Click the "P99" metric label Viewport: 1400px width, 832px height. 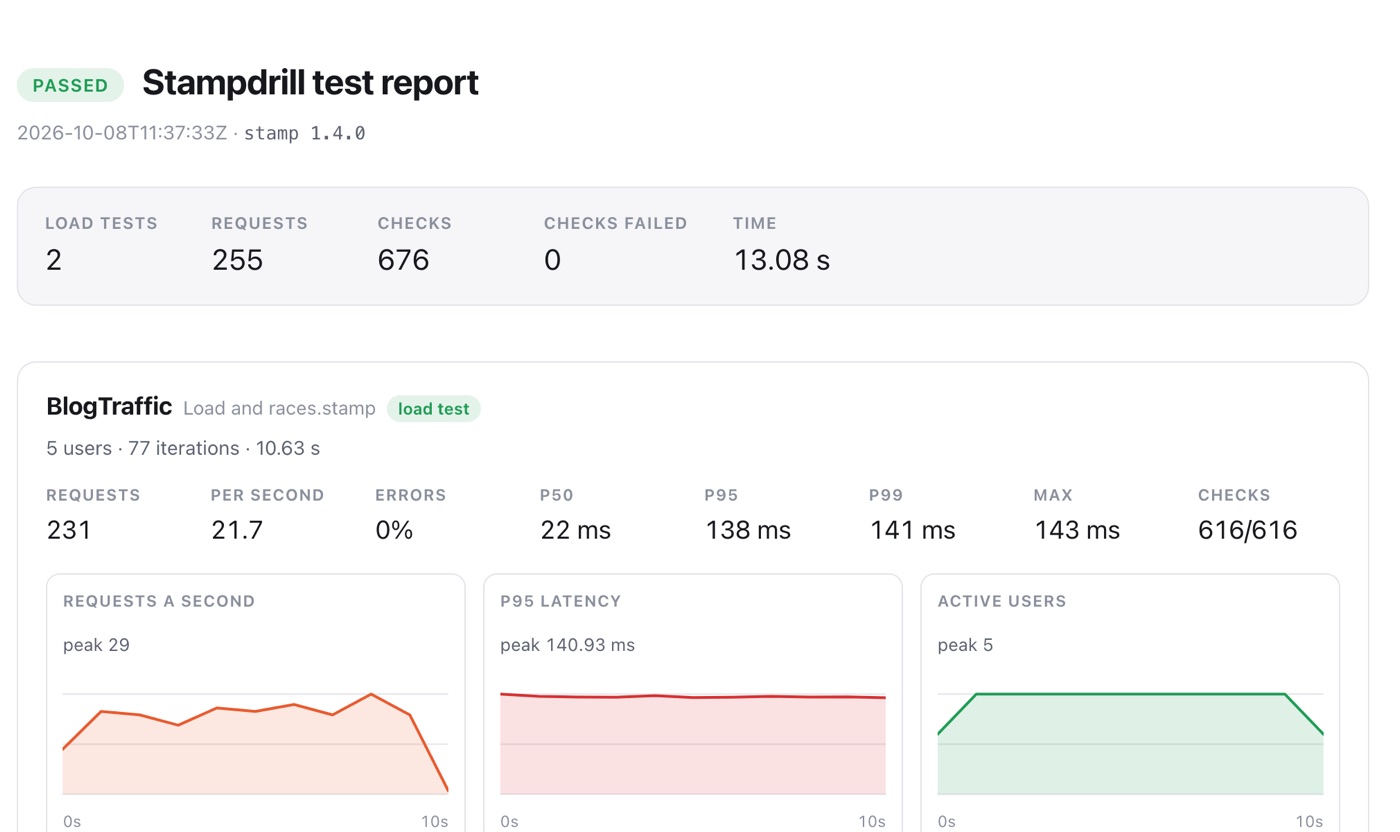[886, 495]
